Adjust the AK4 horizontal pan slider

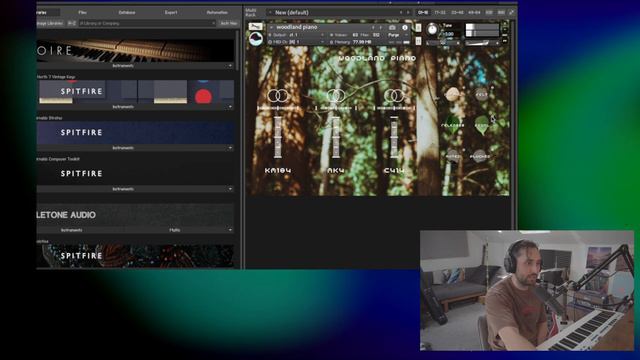click(336, 108)
